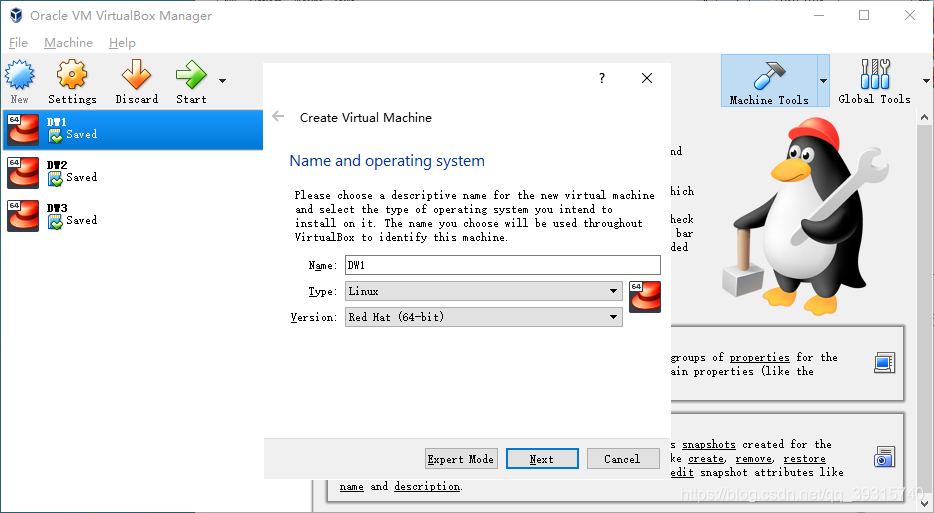Viewport: 934px width, 513px height.
Task: Open the Machine Tools dropdown arrow
Action: [x=823, y=80]
